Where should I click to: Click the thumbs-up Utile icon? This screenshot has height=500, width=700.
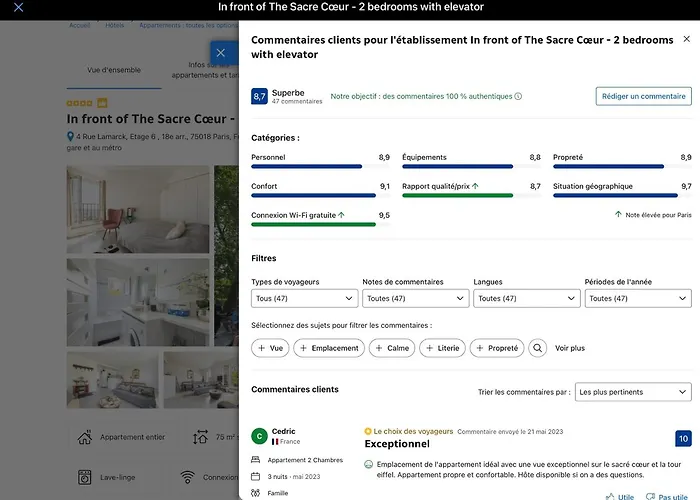click(x=610, y=496)
